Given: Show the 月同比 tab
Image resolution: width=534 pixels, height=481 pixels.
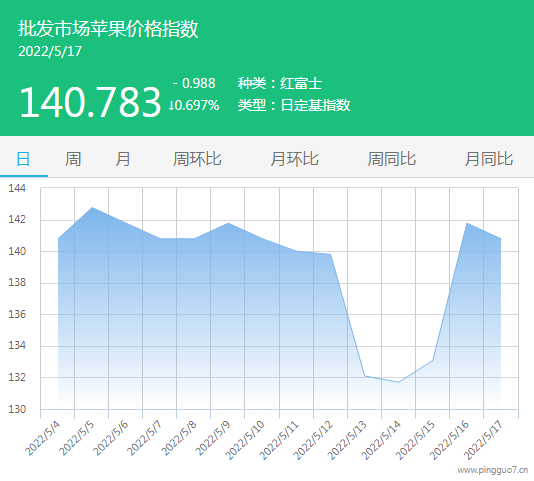Looking at the screenshot, I should tap(489, 159).
